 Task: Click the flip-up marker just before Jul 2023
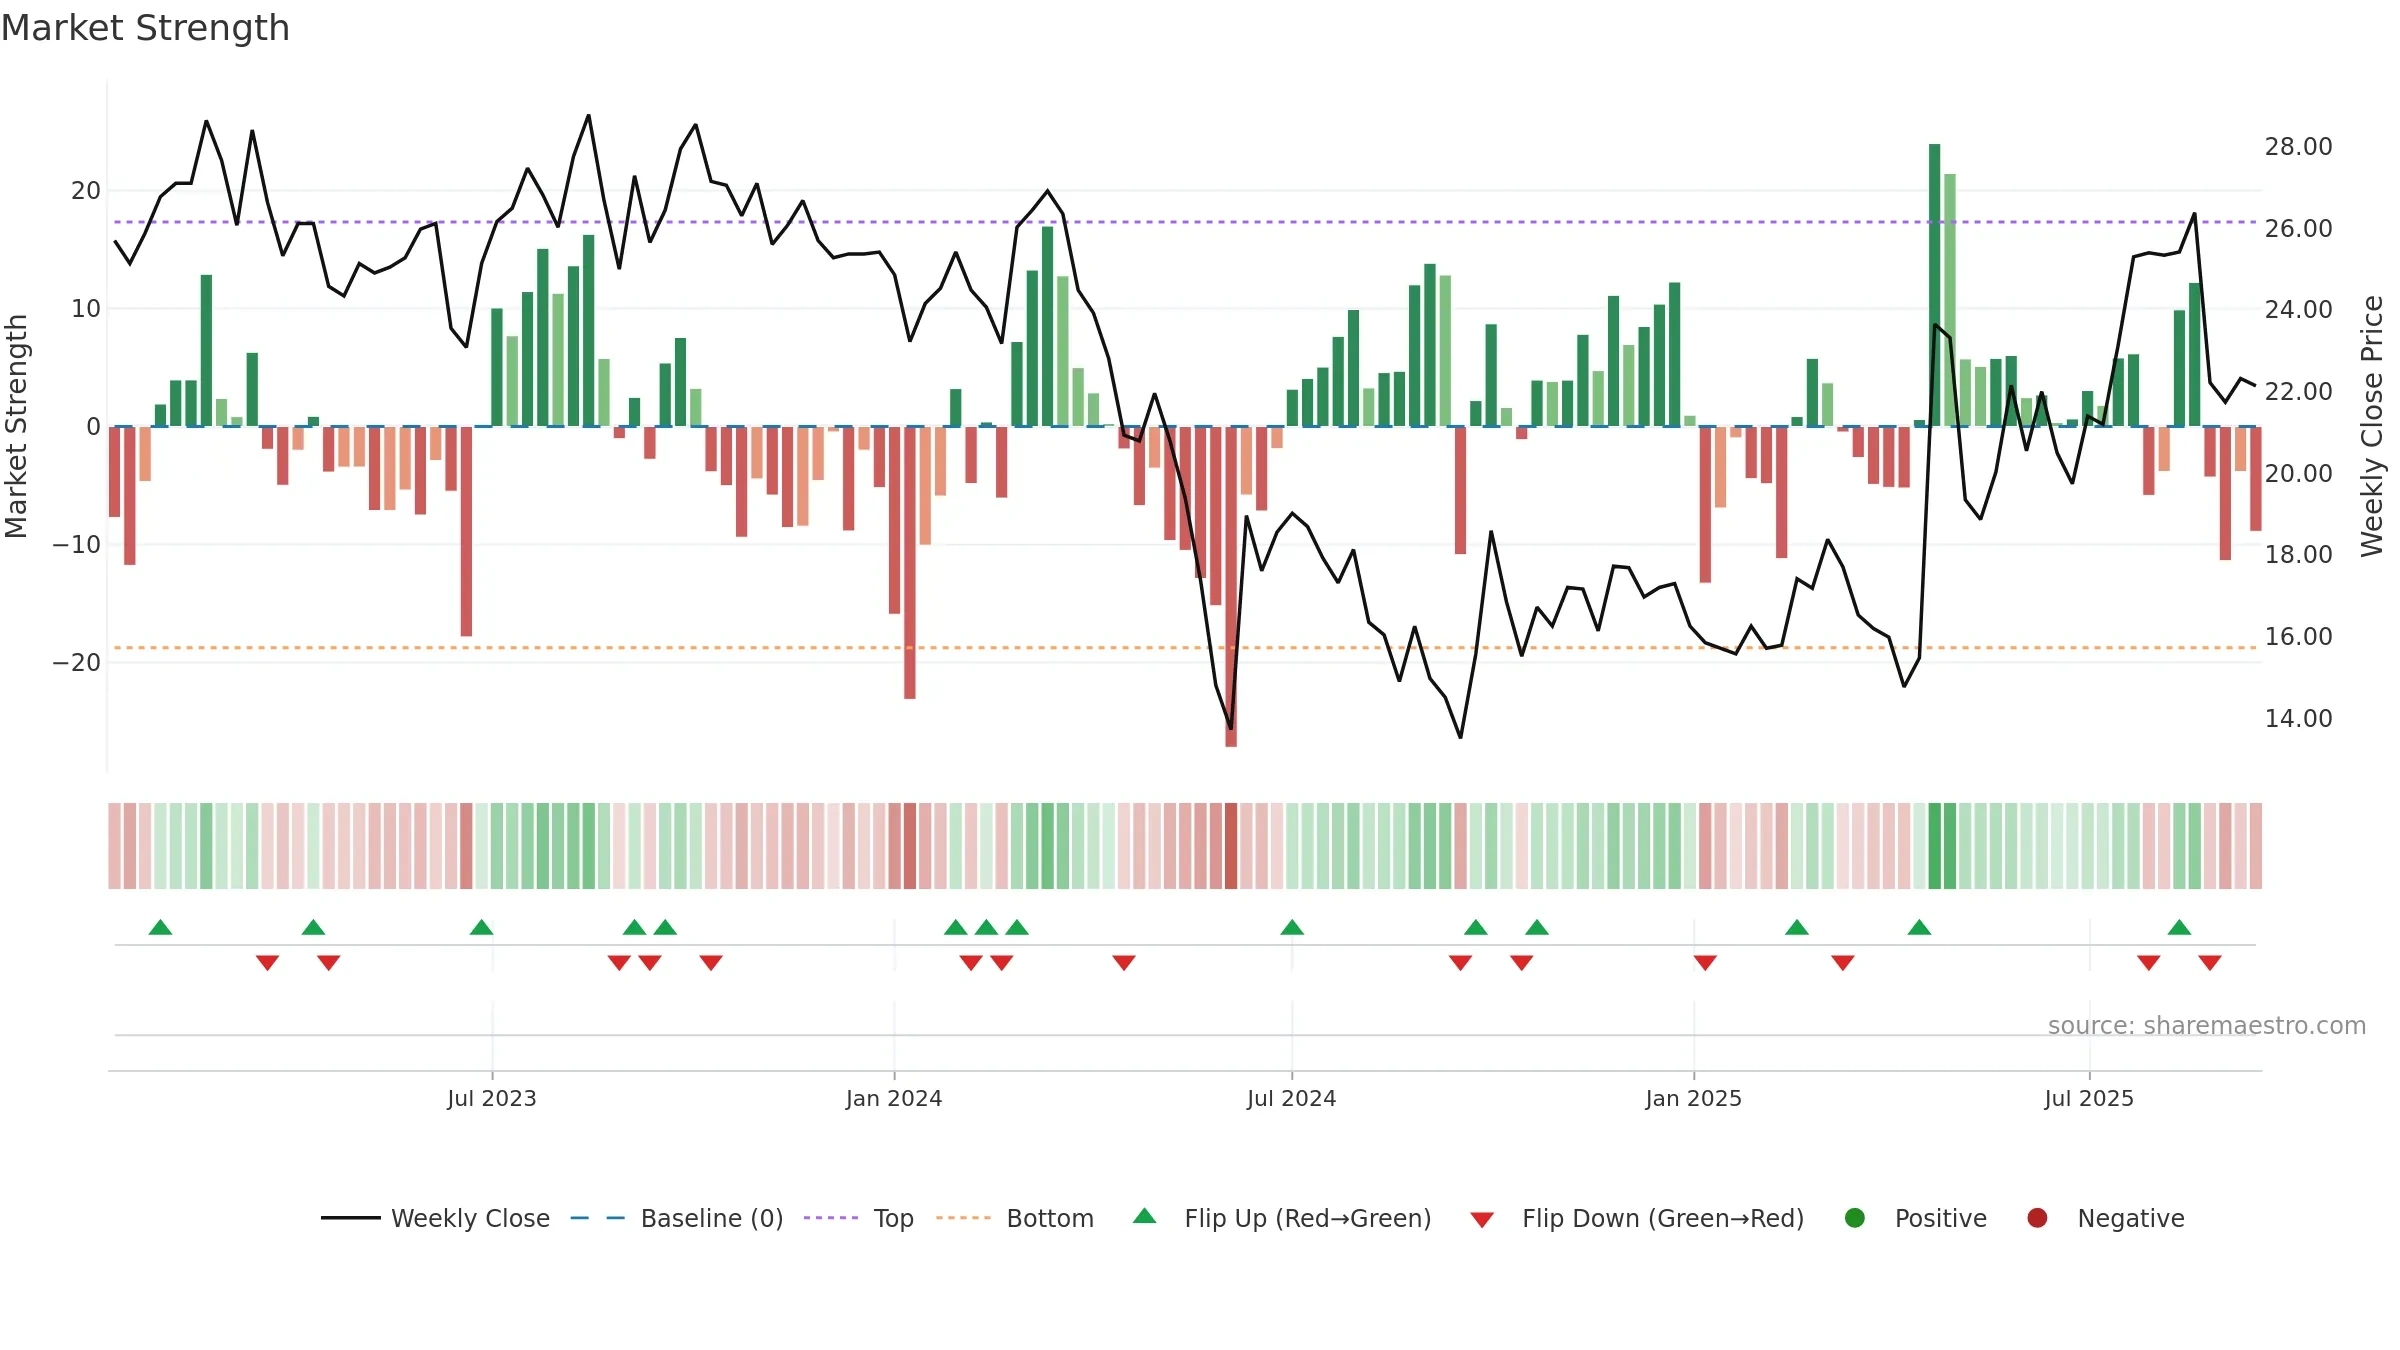(481, 927)
